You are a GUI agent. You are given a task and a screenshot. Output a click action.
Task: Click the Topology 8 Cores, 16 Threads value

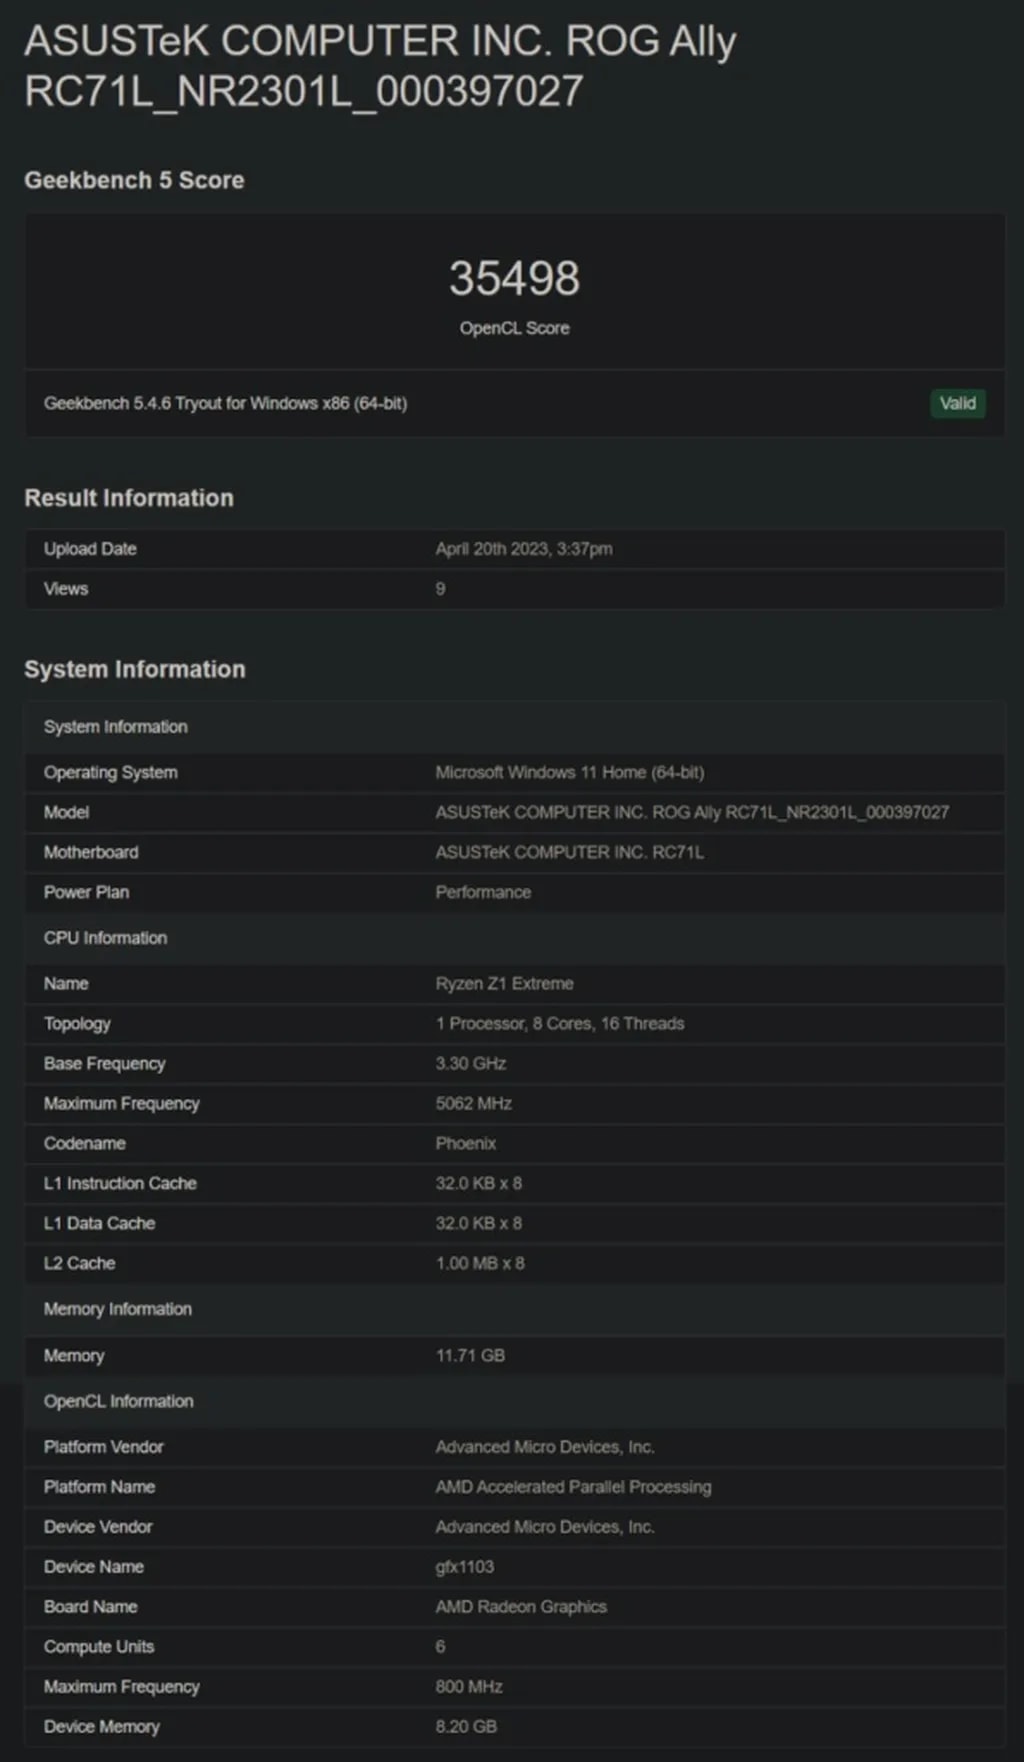[x=559, y=1023]
